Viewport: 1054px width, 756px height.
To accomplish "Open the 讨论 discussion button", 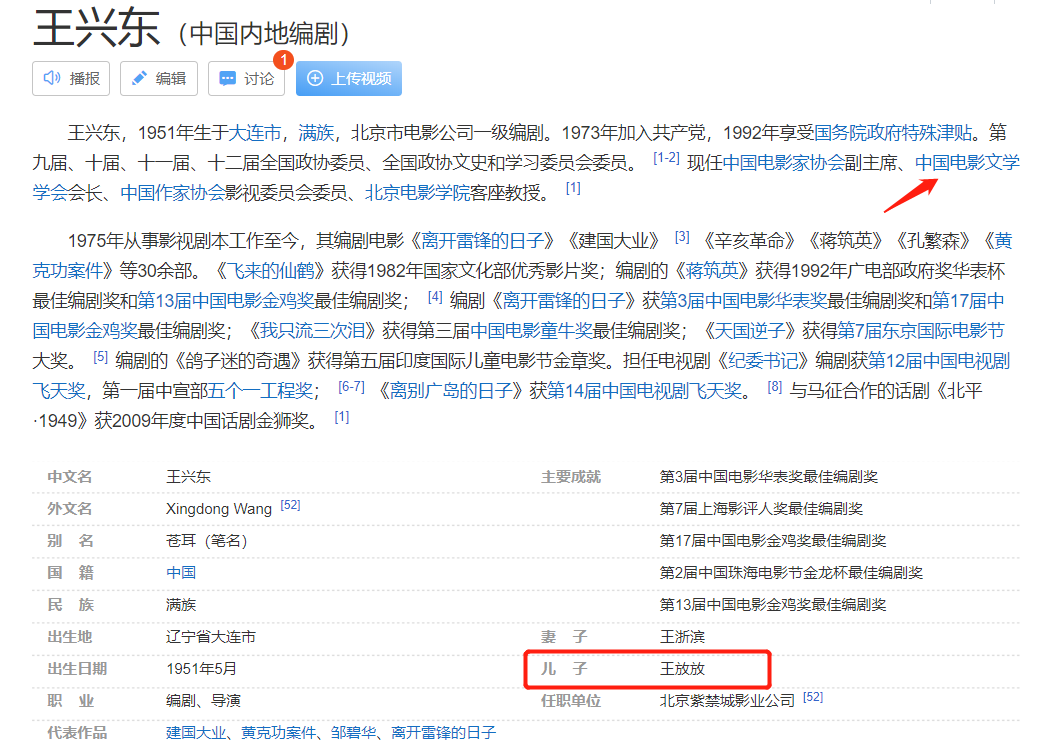I will (x=247, y=79).
